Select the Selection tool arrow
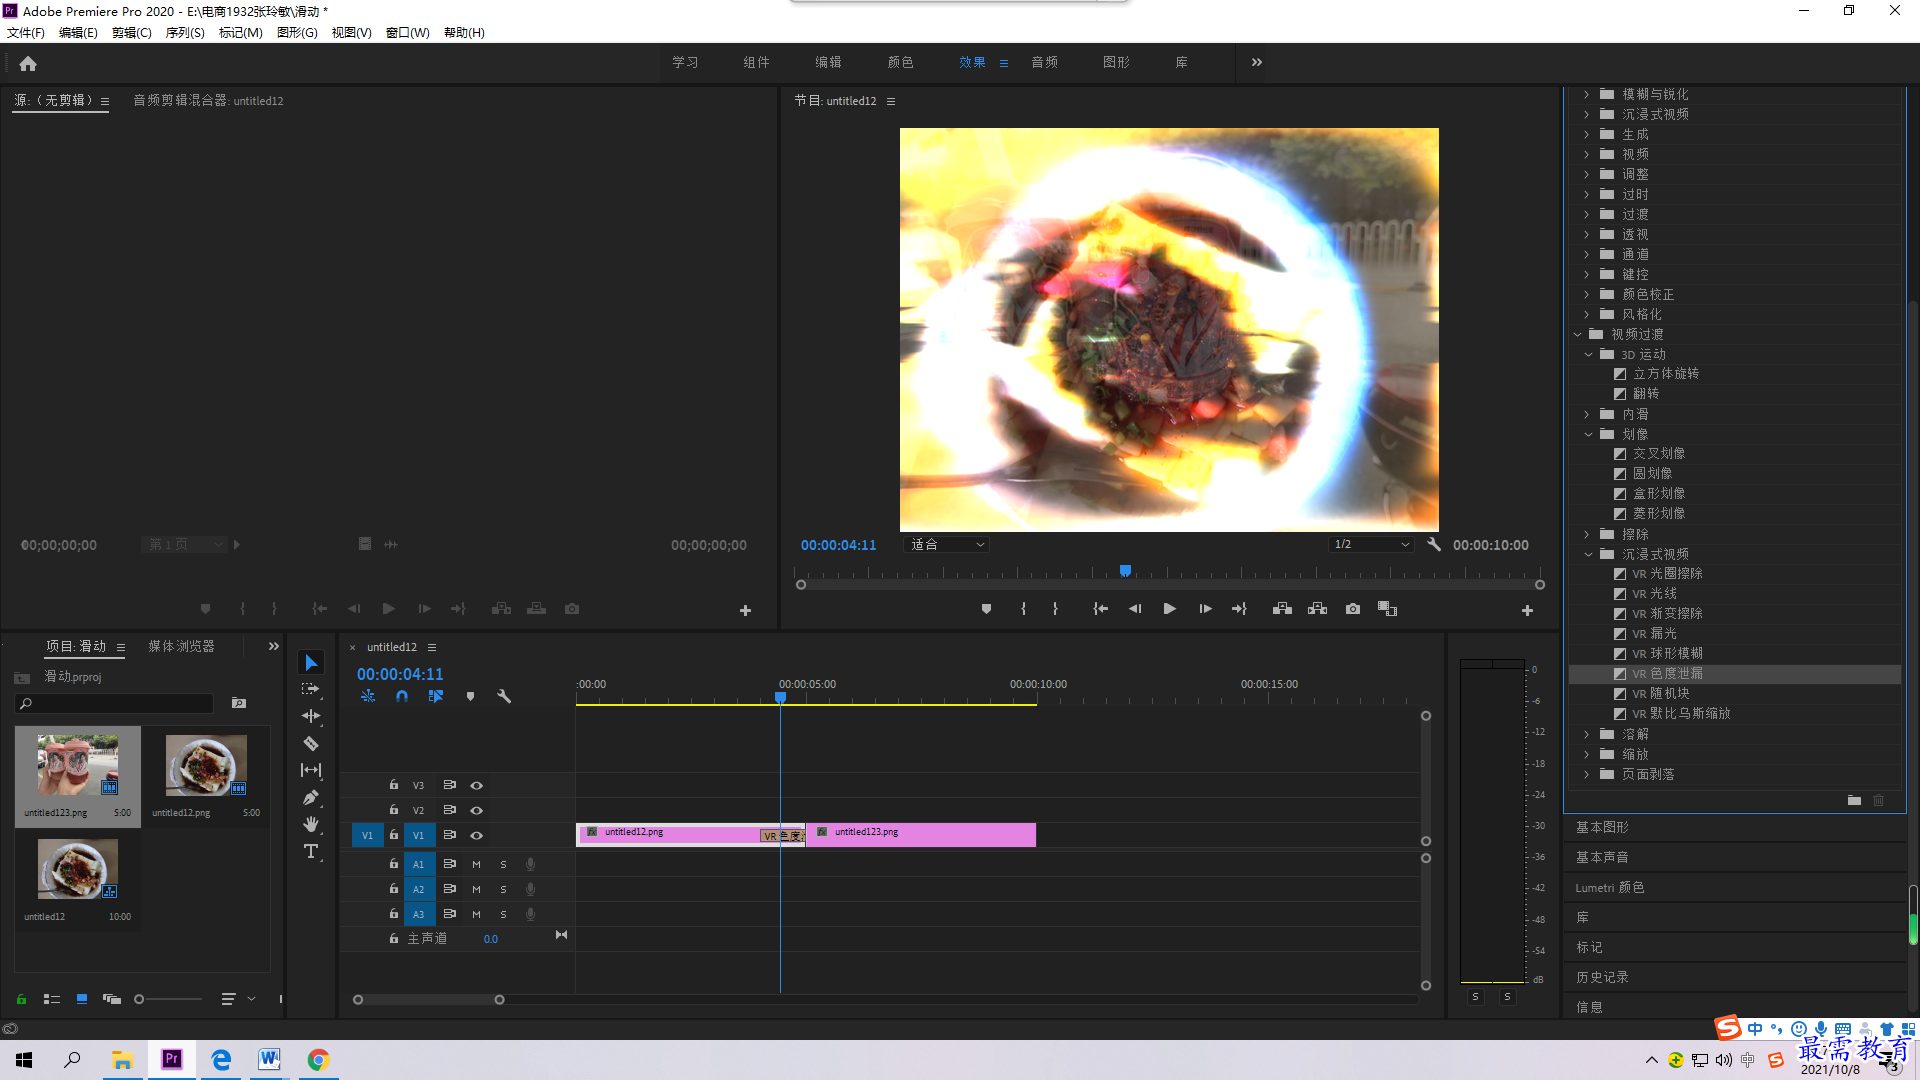 pyautogui.click(x=311, y=663)
